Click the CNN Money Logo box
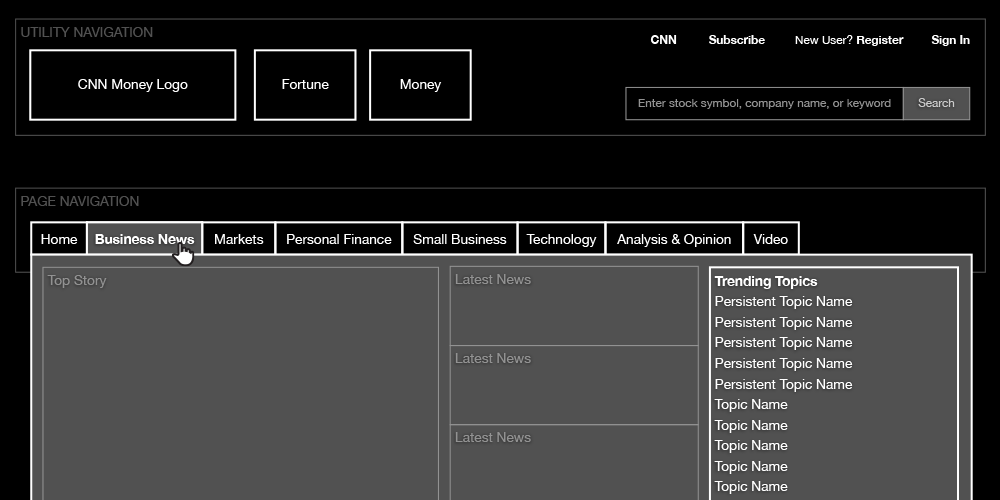Image resolution: width=1000 pixels, height=500 pixels. click(x=133, y=85)
